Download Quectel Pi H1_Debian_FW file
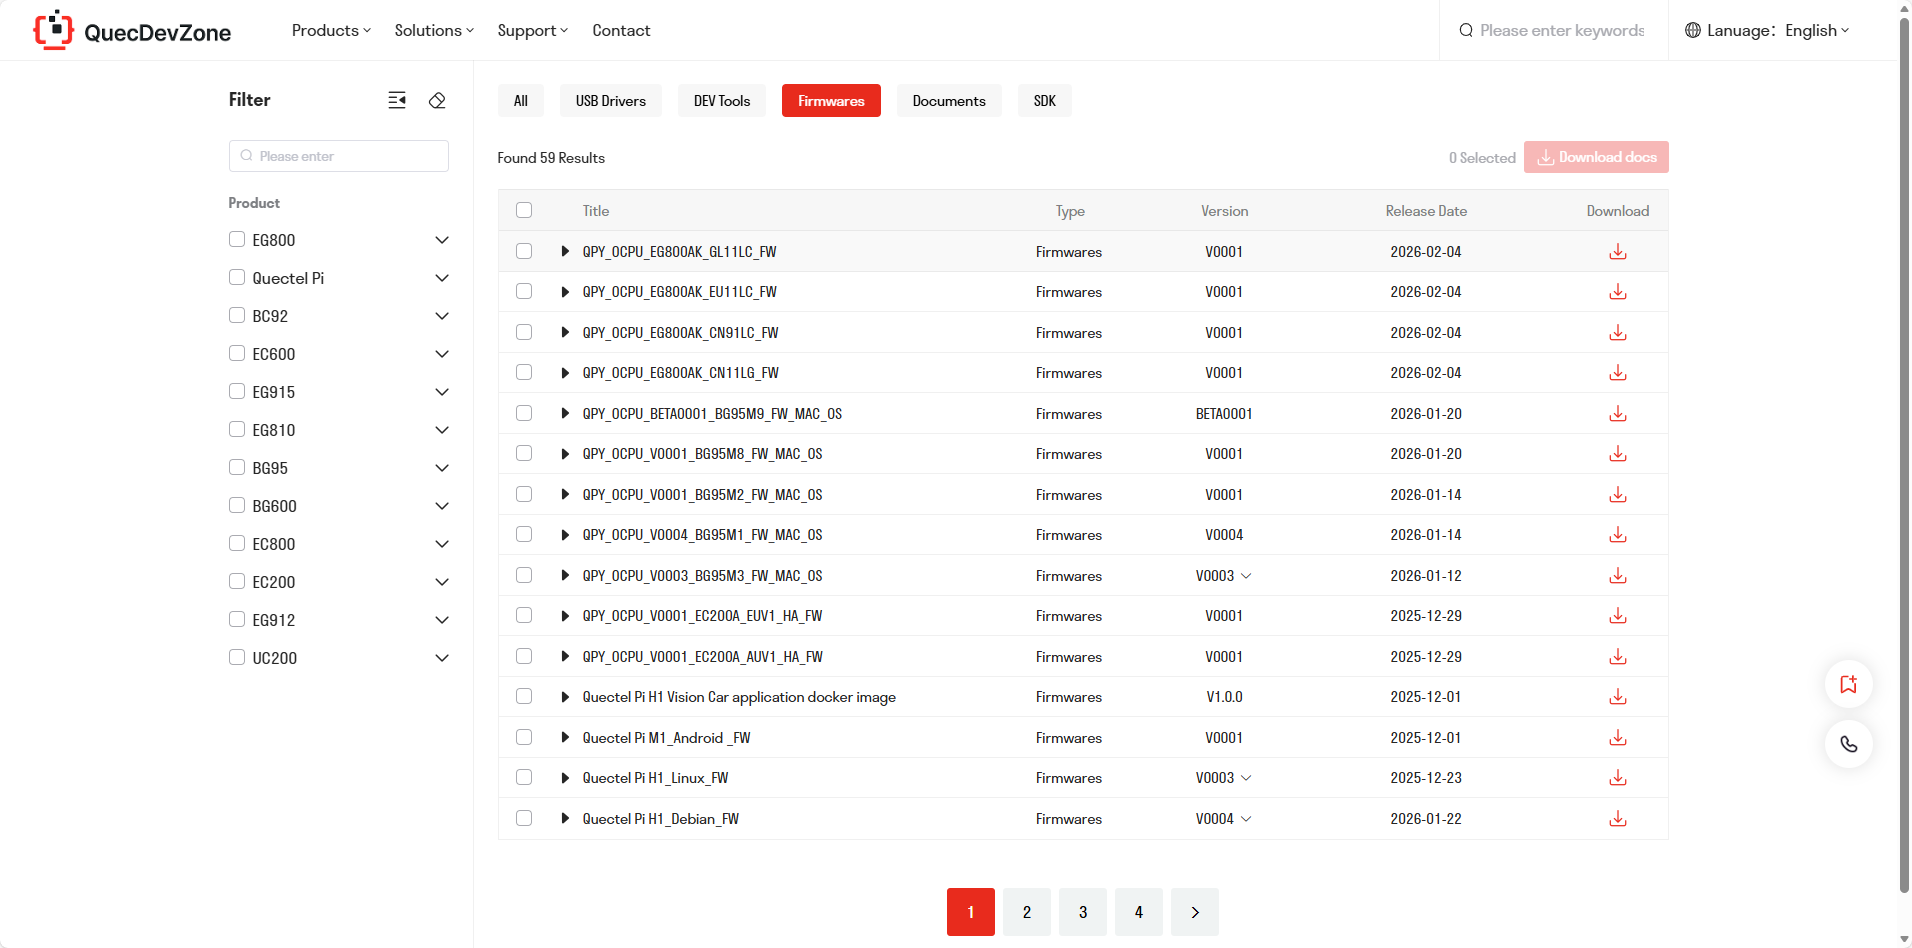This screenshot has height=948, width=1912. coord(1617,819)
